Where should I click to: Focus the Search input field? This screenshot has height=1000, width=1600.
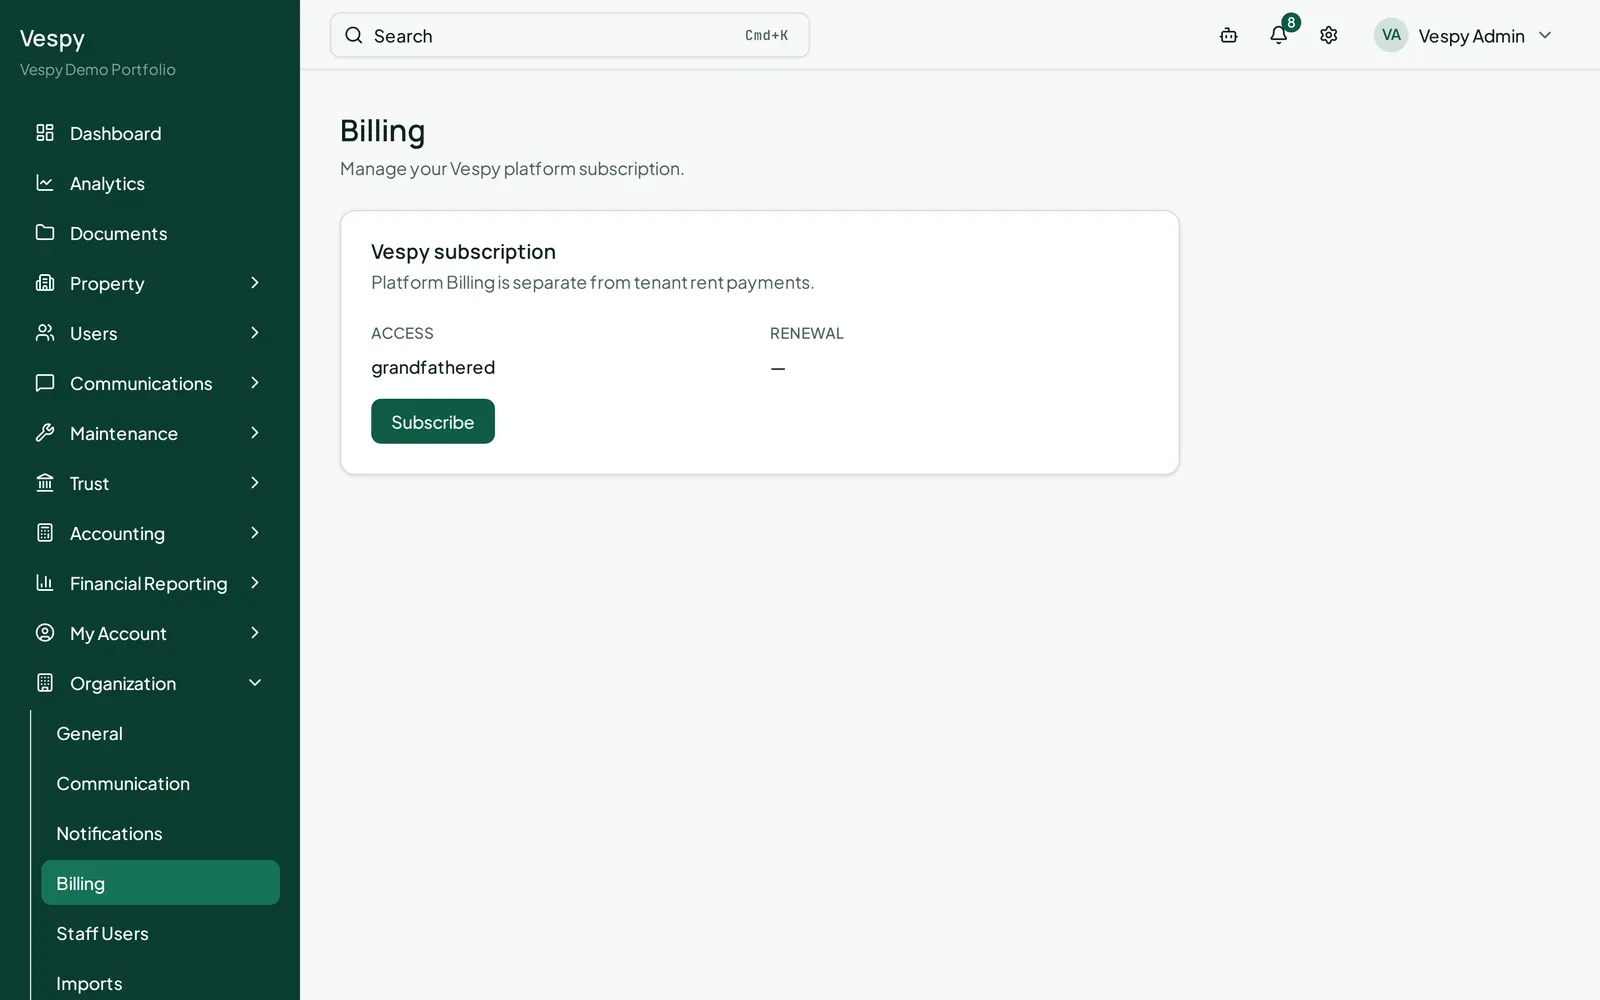(570, 35)
